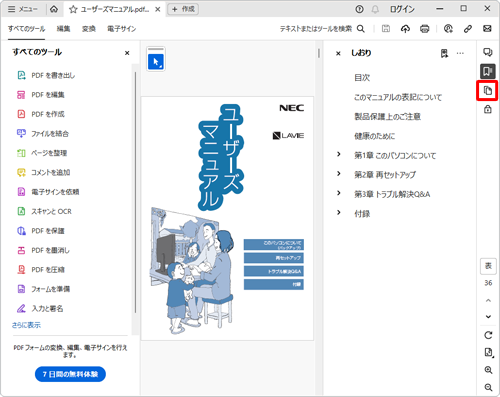Screen dimensions: 500x397
Task: Select ファイルを結合 tool
Action: pyautogui.click(x=43, y=134)
